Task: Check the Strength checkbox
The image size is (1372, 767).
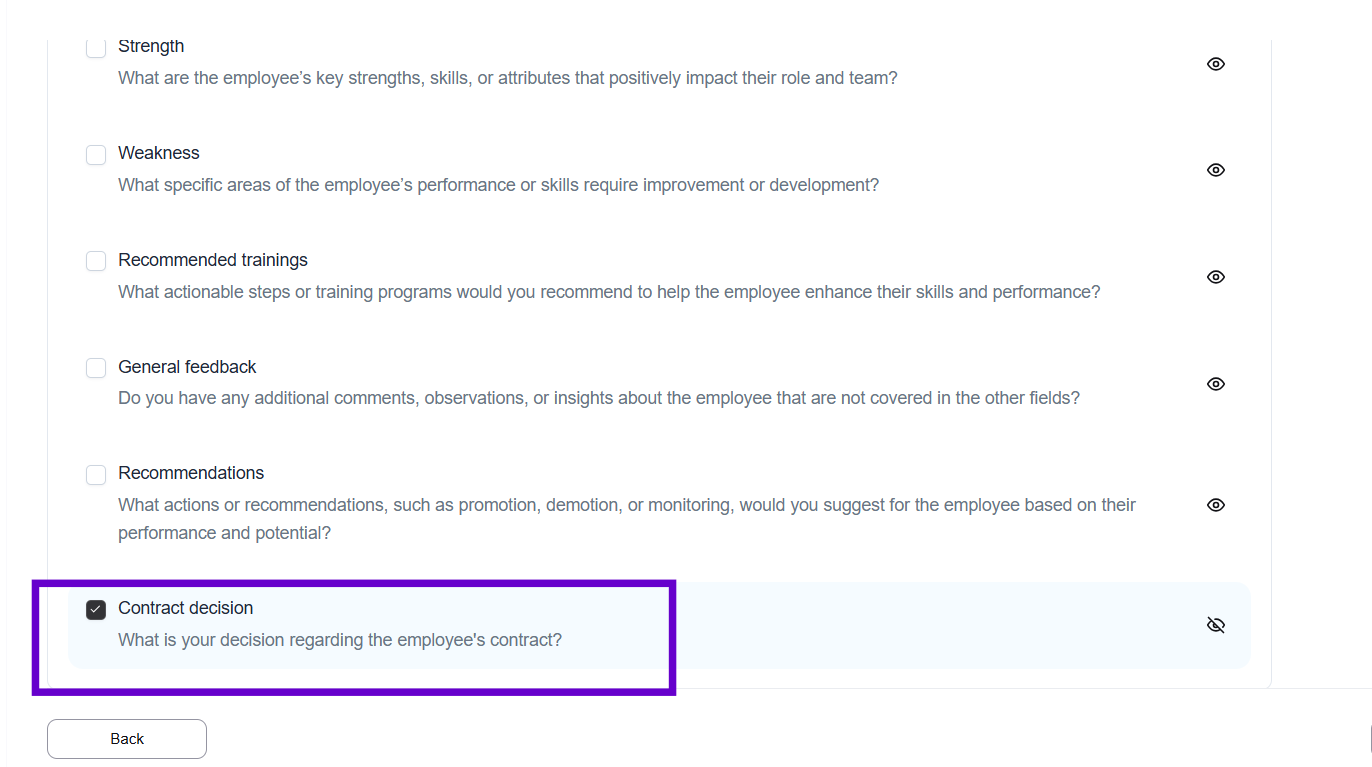Action: pos(96,48)
